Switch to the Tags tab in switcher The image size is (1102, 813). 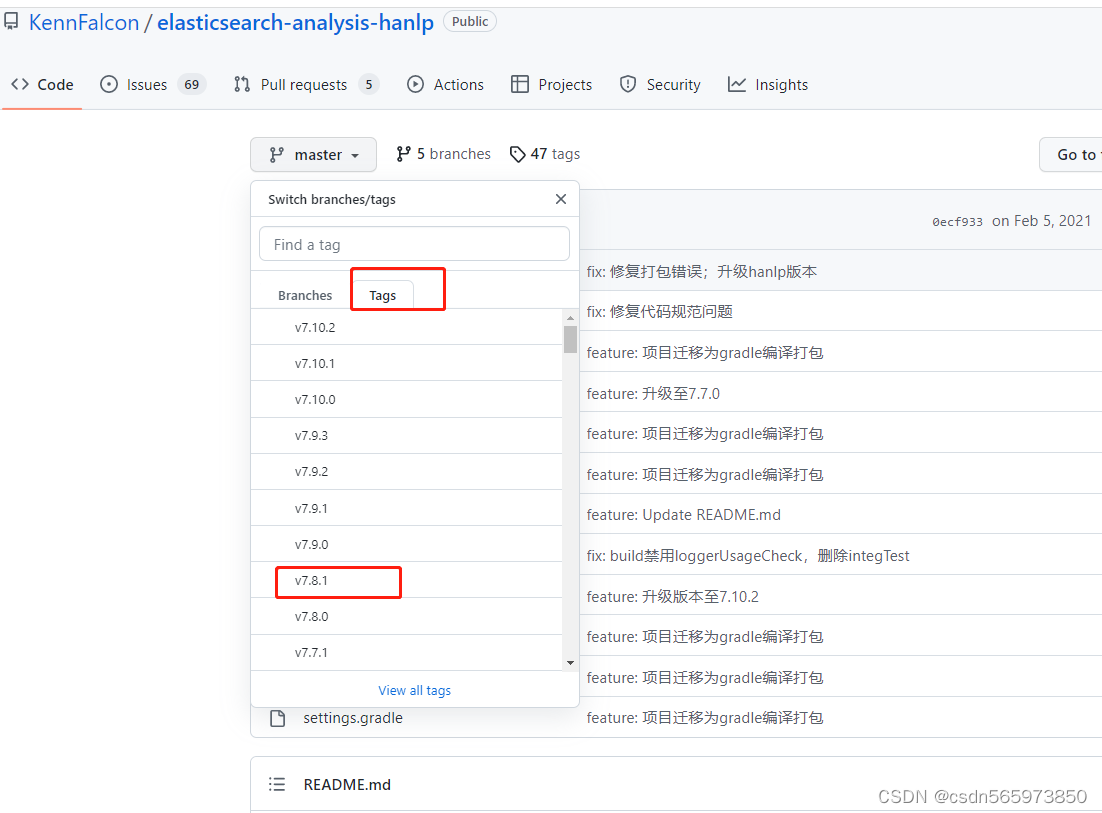coord(383,295)
